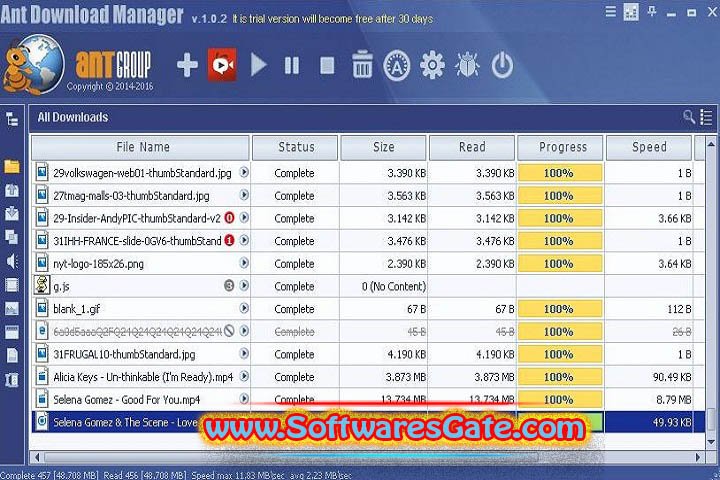
Task: Select blank_1.gif file row
Action: [368, 309]
